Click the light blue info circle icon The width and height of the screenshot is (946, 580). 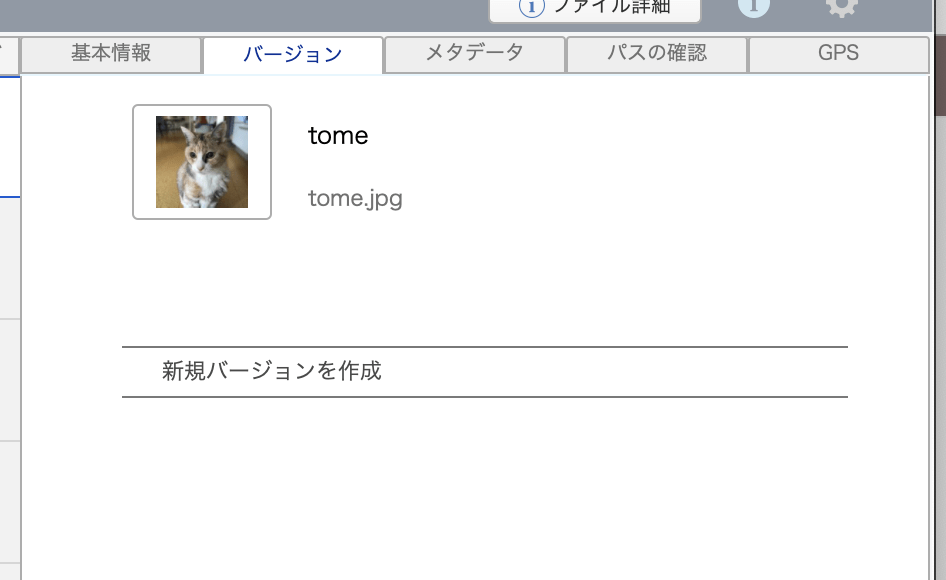[754, 7]
